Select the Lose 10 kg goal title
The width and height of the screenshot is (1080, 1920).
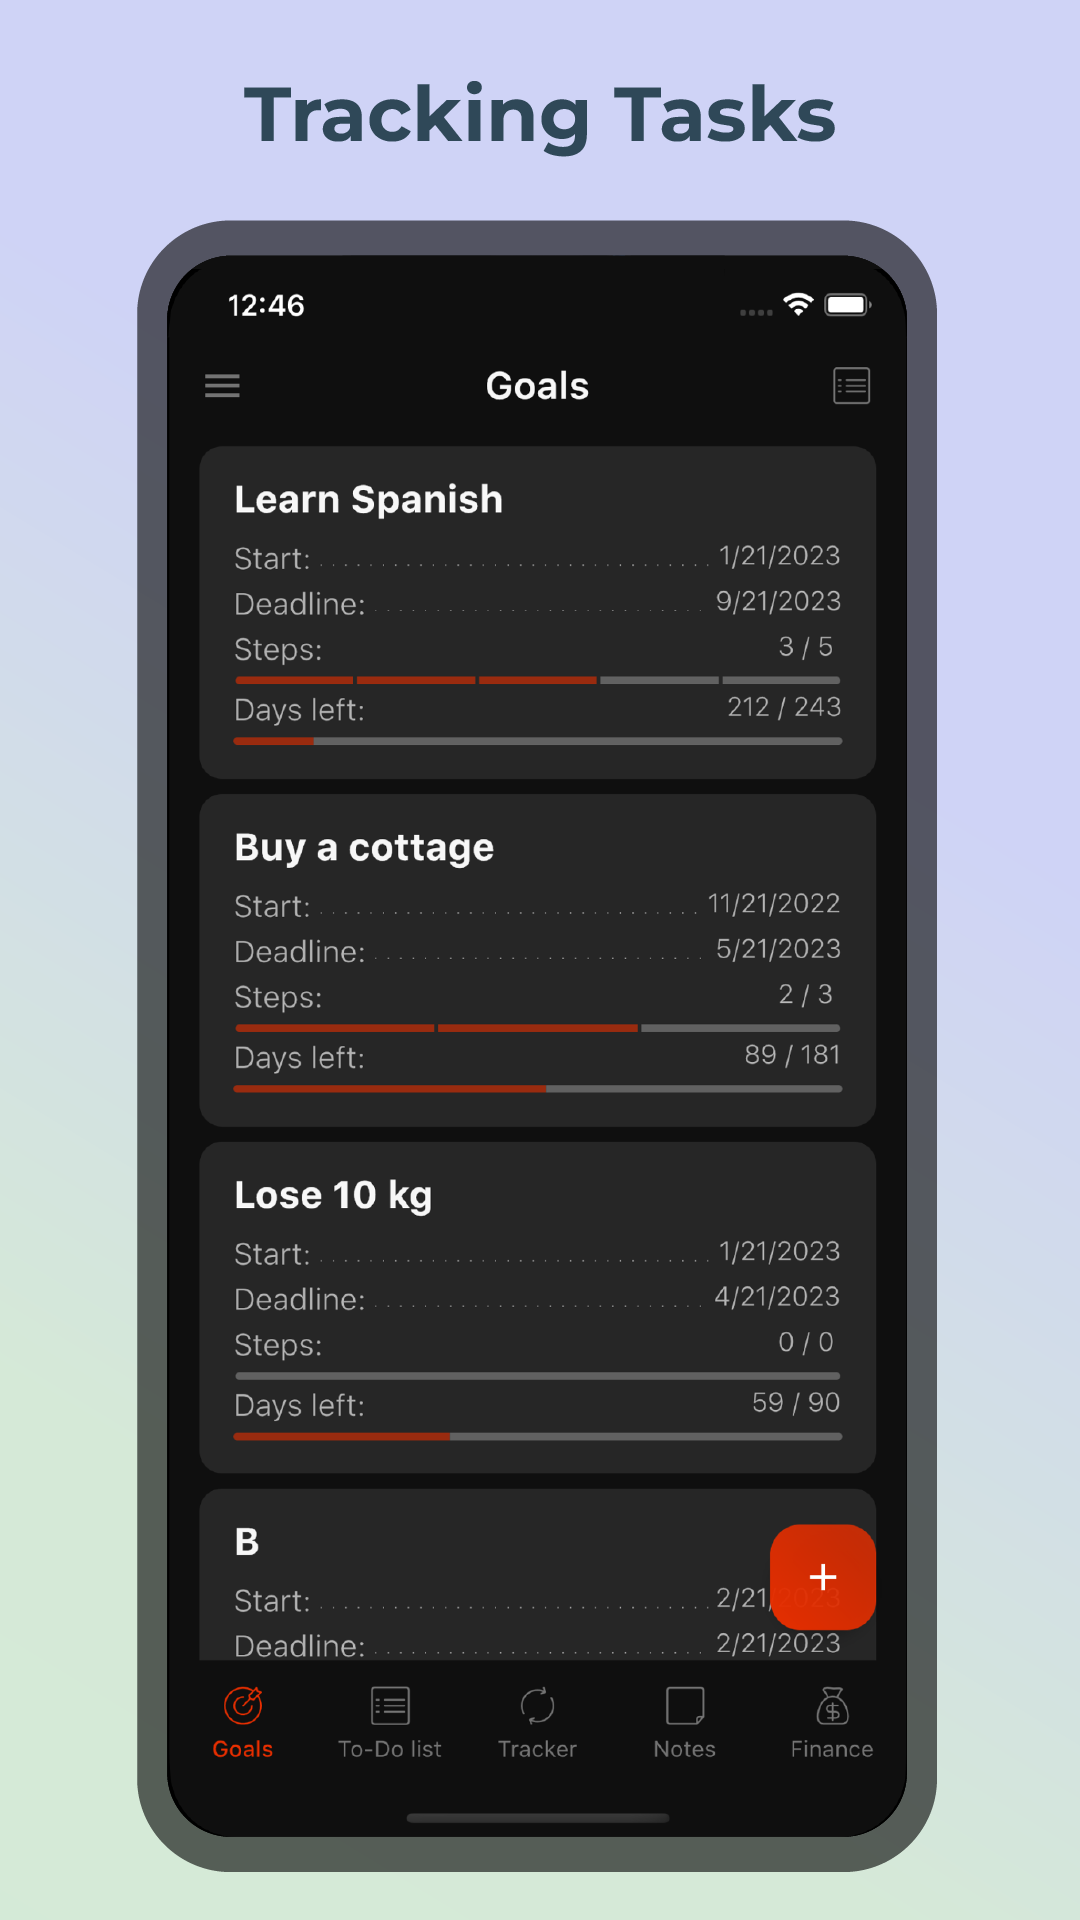coord(333,1195)
